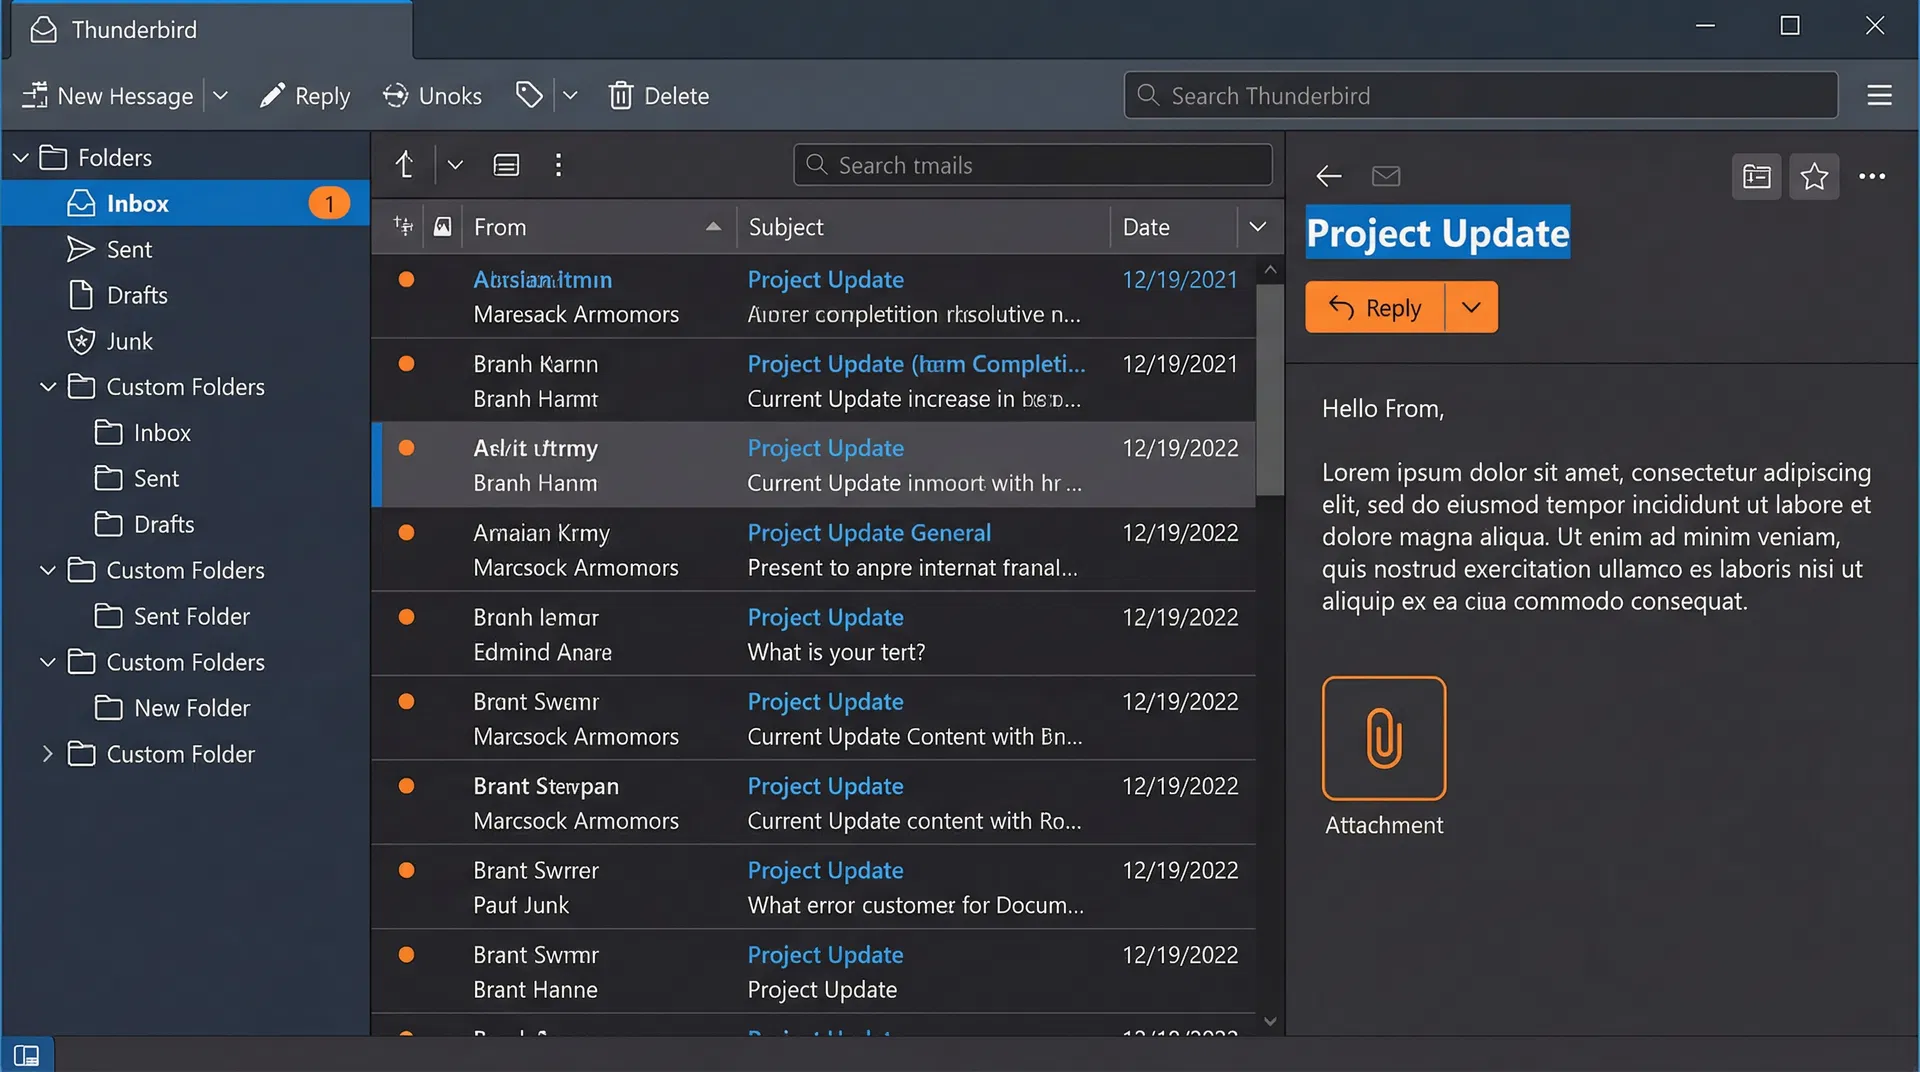
Task: Click the three-dot more menu in message pane
Action: (1872, 176)
